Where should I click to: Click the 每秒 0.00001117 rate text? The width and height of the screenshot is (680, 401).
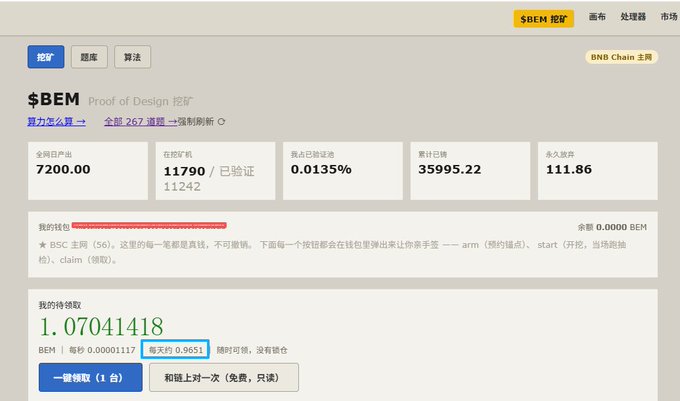[x=102, y=350]
